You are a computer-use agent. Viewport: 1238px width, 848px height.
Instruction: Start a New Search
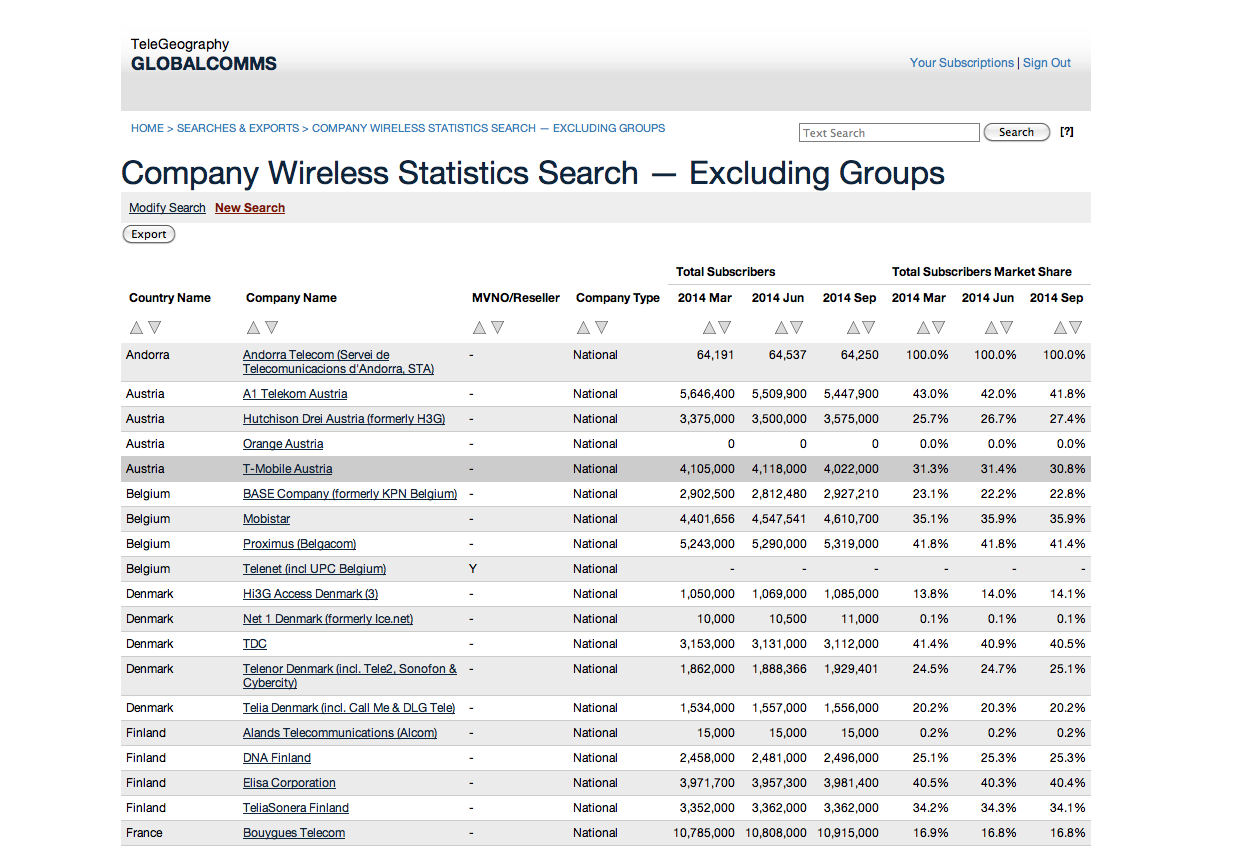(x=250, y=208)
